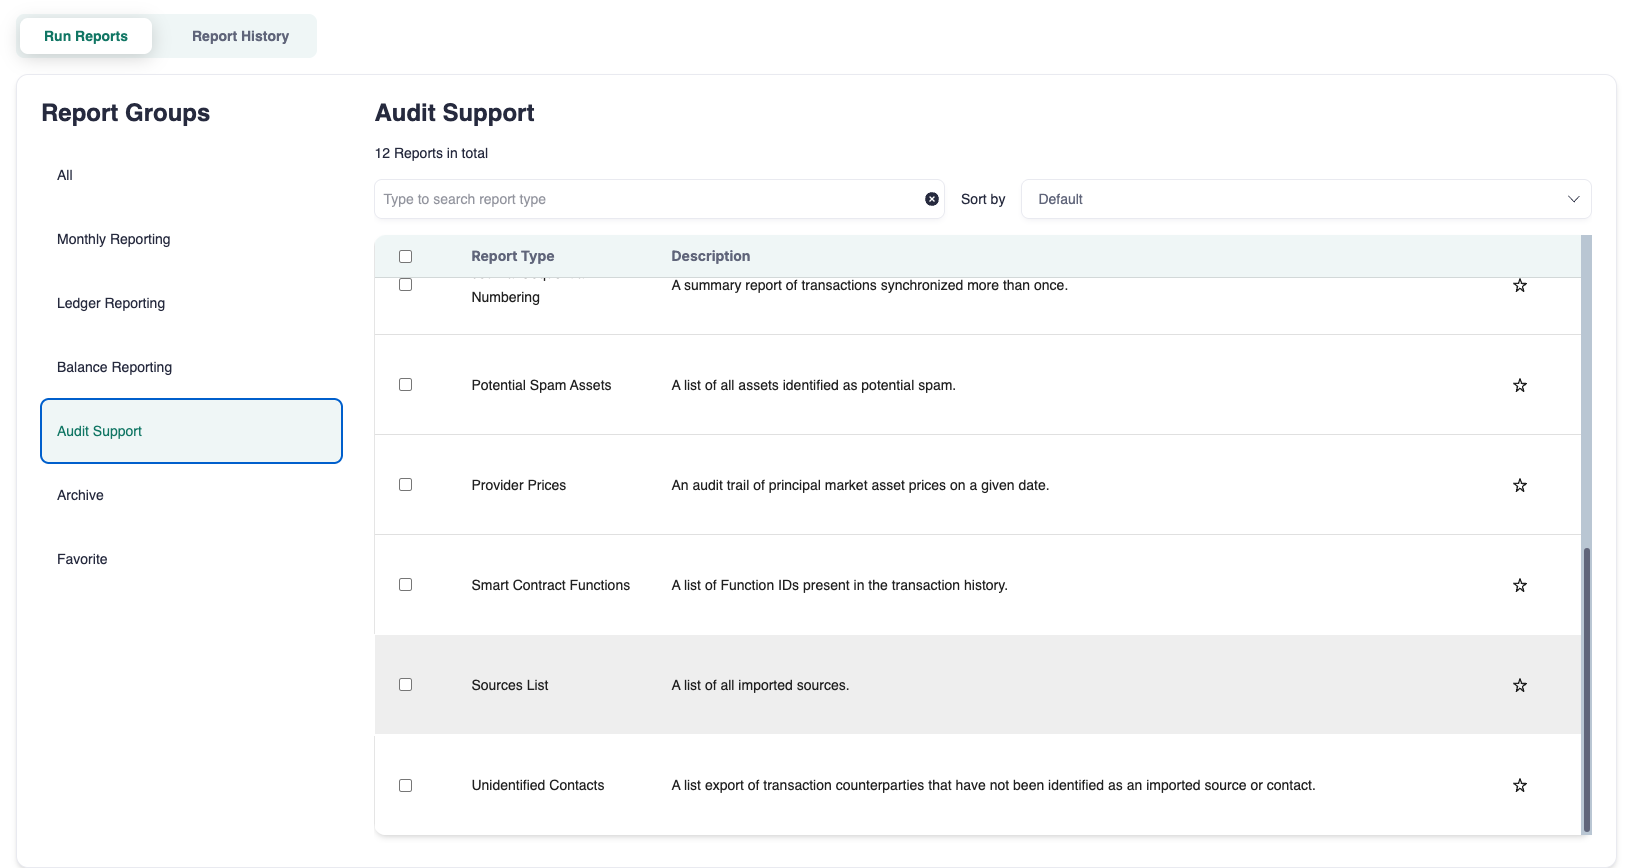Tick the Sources List checkbox
1640x868 pixels.
[x=405, y=685]
